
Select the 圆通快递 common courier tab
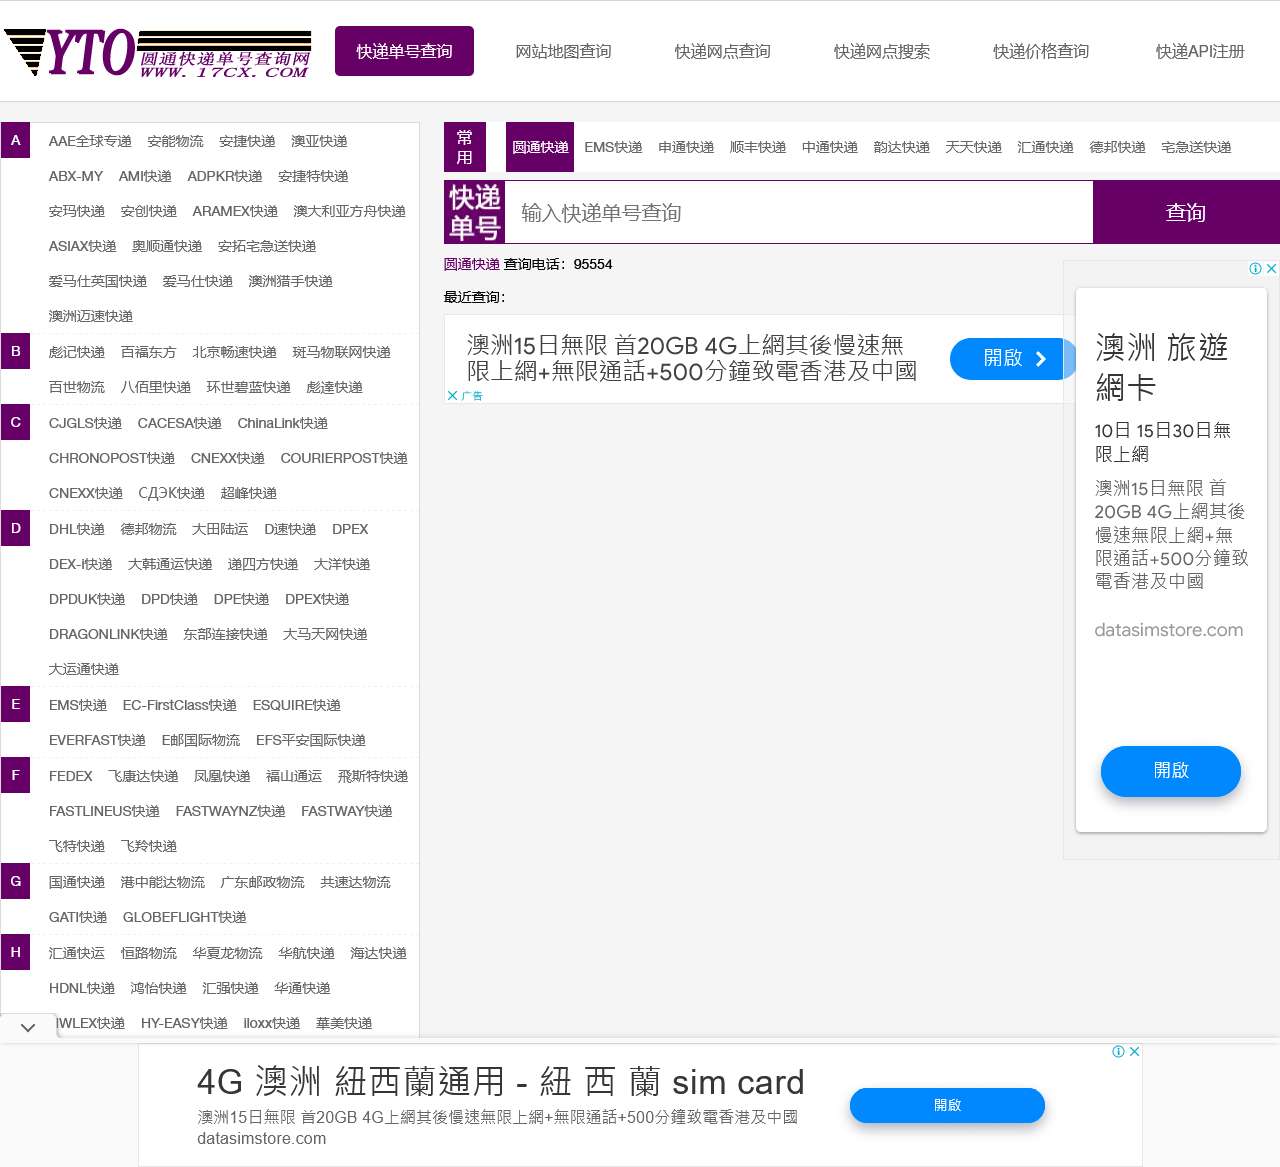click(x=540, y=147)
